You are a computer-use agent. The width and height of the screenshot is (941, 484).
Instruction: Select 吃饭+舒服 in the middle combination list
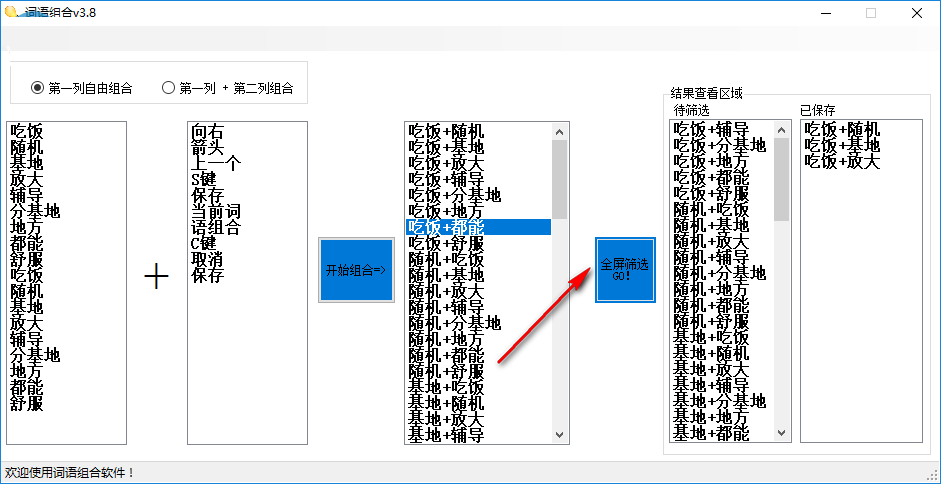[x=446, y=243]
